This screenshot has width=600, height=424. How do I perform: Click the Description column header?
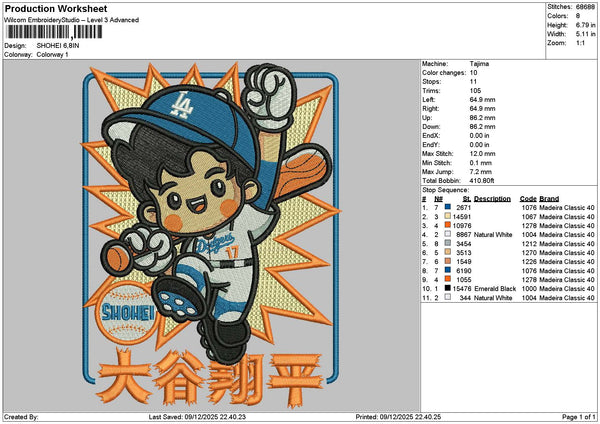coord(492,199)
